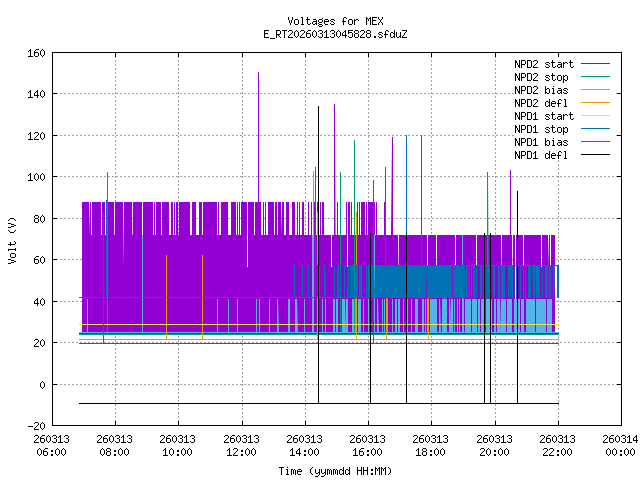Click the 160 tick label on y-axis
This screenshot has height=480, width=640.
coord(34,52)
